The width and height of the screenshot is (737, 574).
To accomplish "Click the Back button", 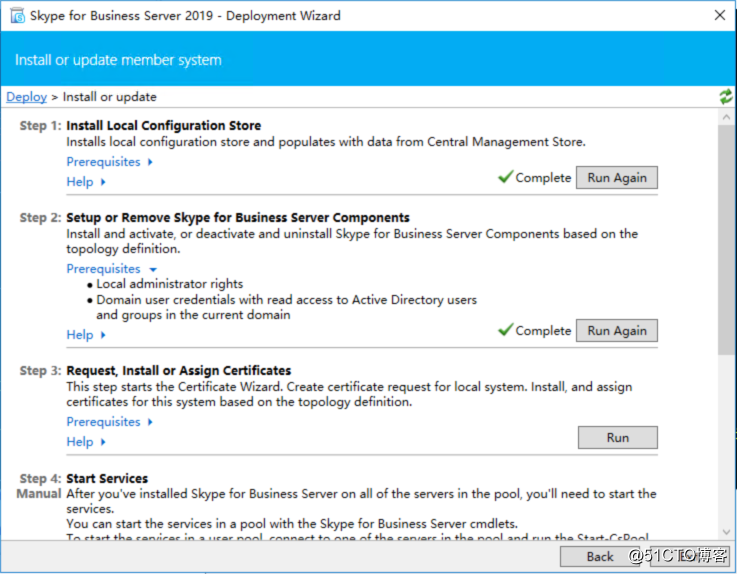I will click(600, 557).
